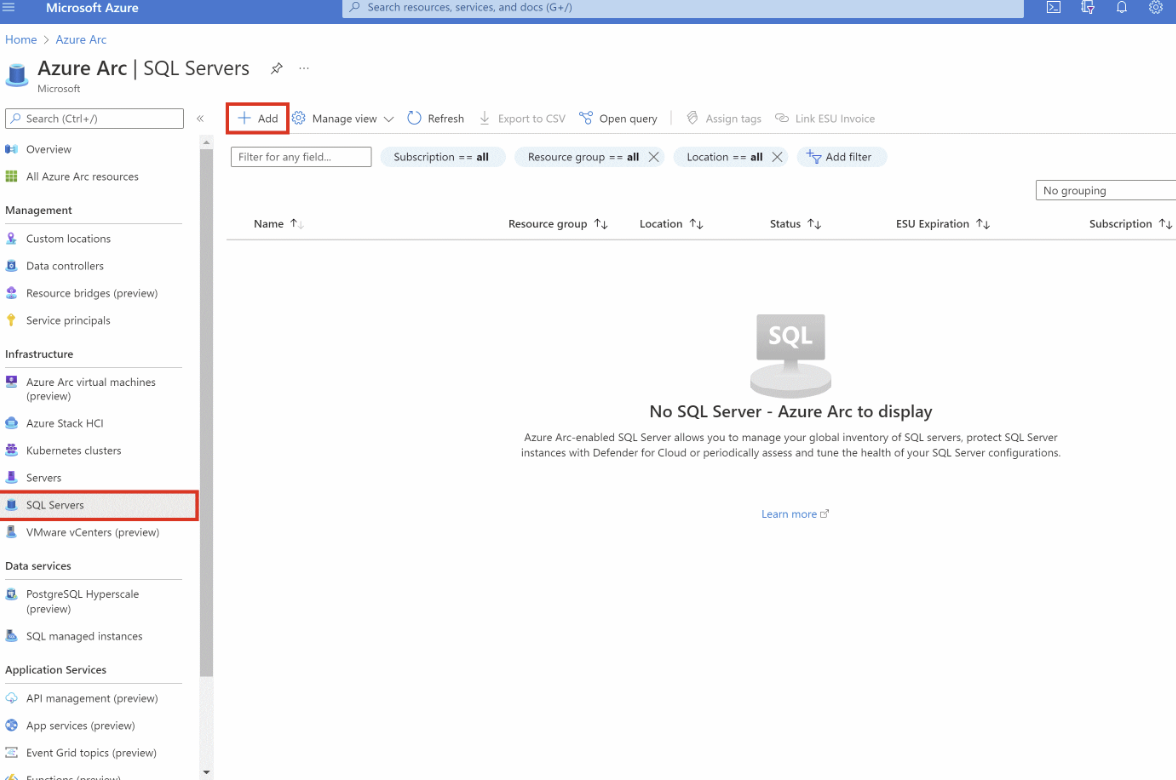Sort by Subscription column
This screenshot has width=1176, height=780.
tap(1130, 224)
